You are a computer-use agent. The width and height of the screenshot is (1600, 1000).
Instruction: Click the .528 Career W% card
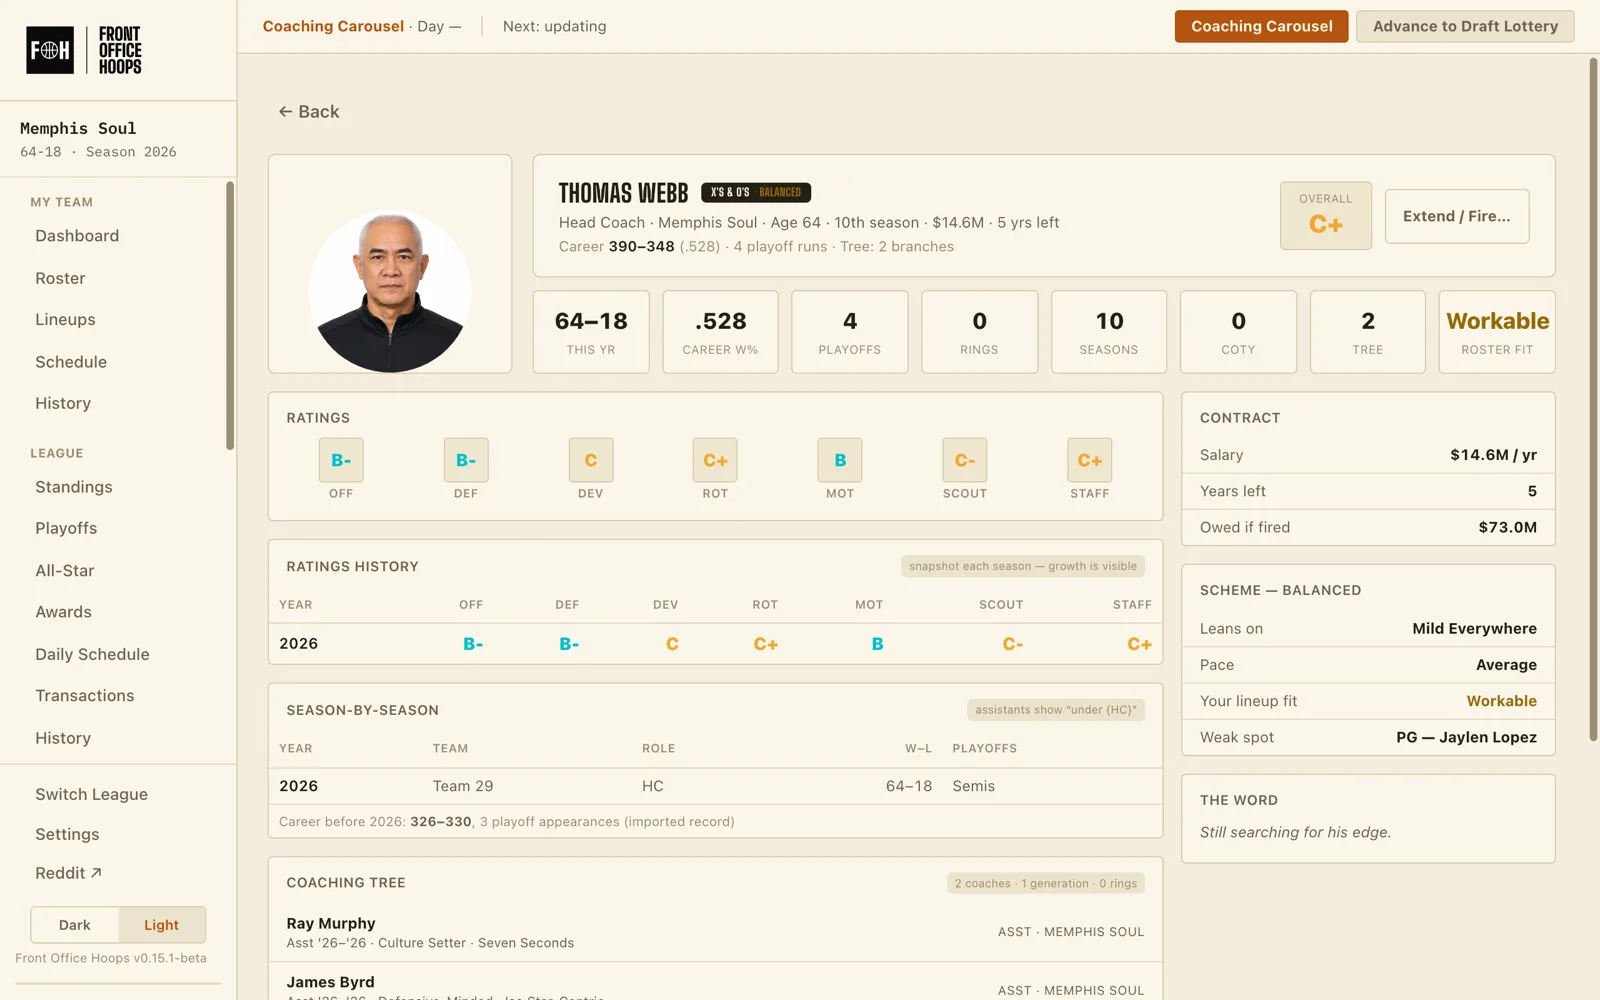(x=720, y=332)
